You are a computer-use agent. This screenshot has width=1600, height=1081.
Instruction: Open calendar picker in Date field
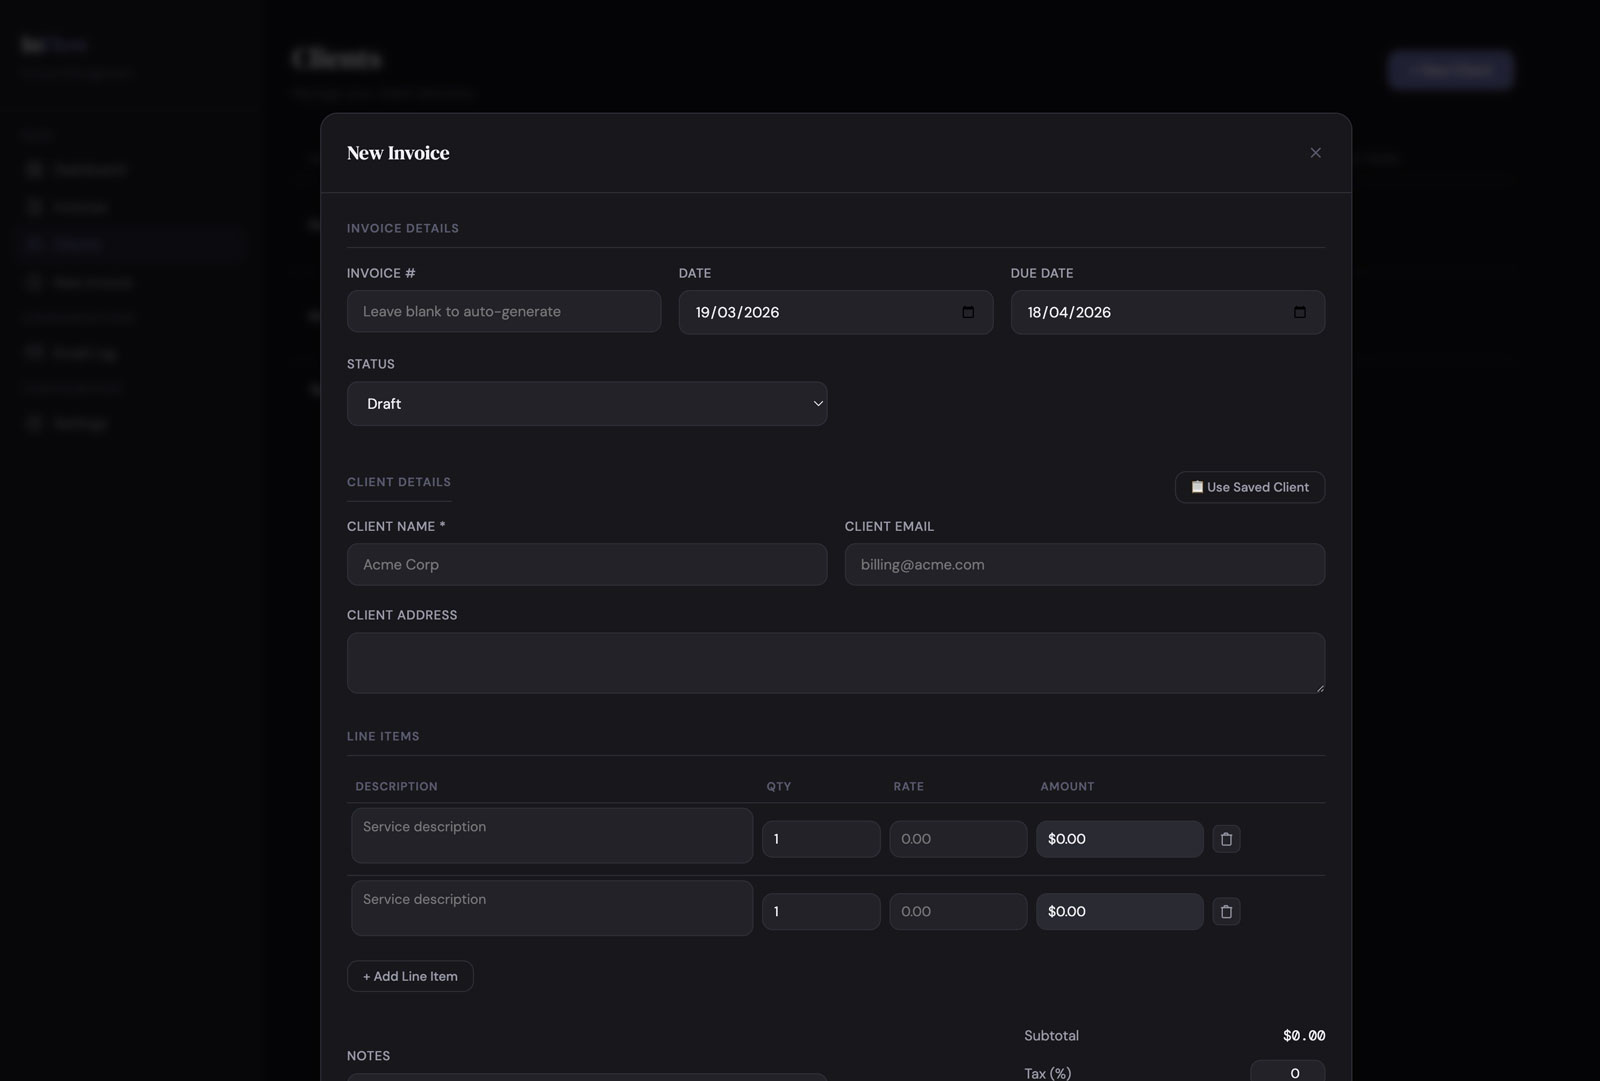(x=967, y=312)
